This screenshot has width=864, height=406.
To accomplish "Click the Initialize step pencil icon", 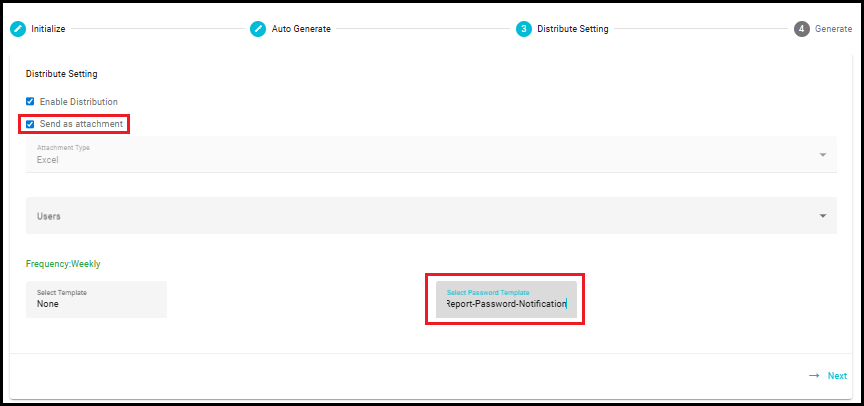I will [x=18, y=29].
